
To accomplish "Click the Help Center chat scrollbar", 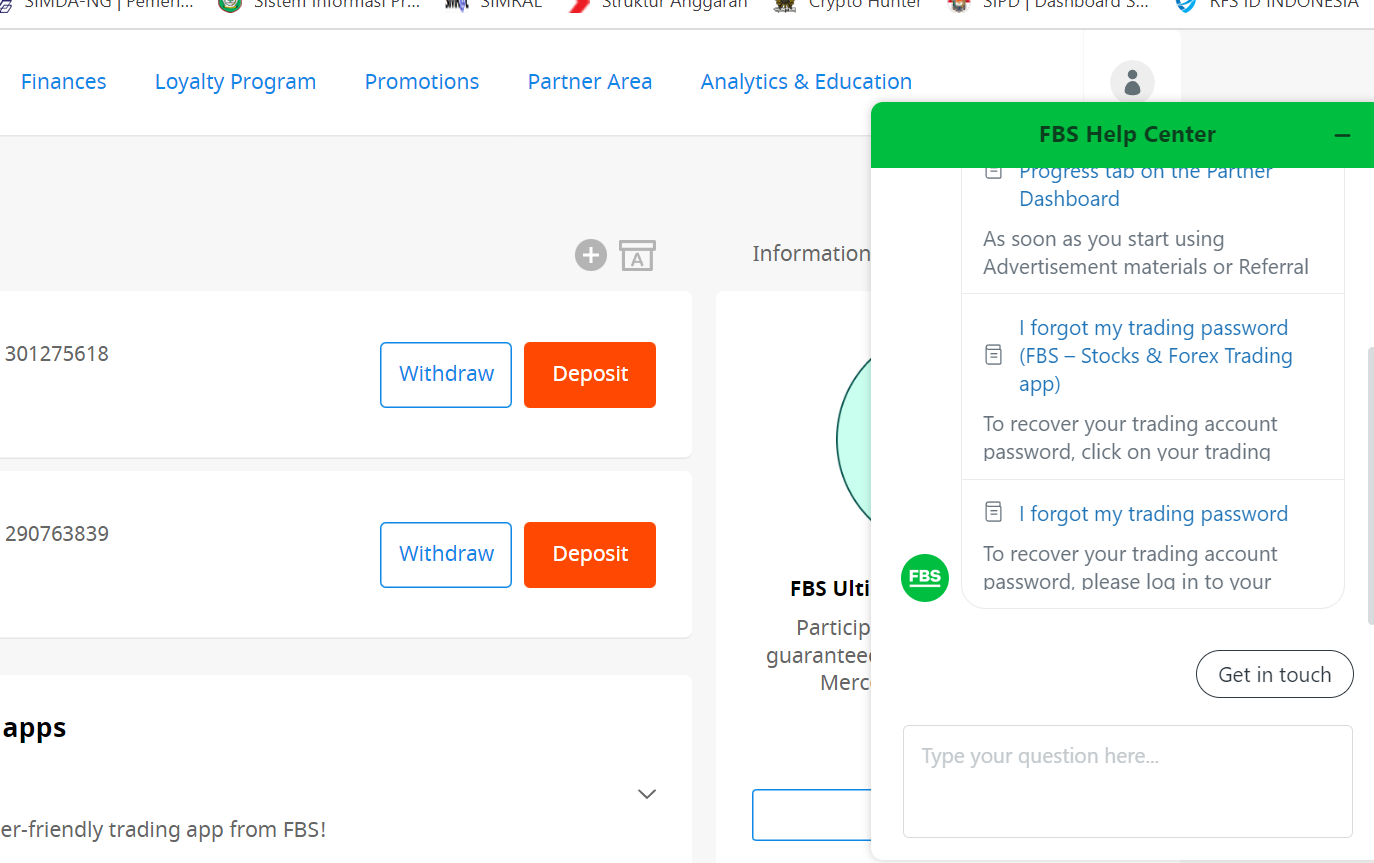I will click(1370, 486).
